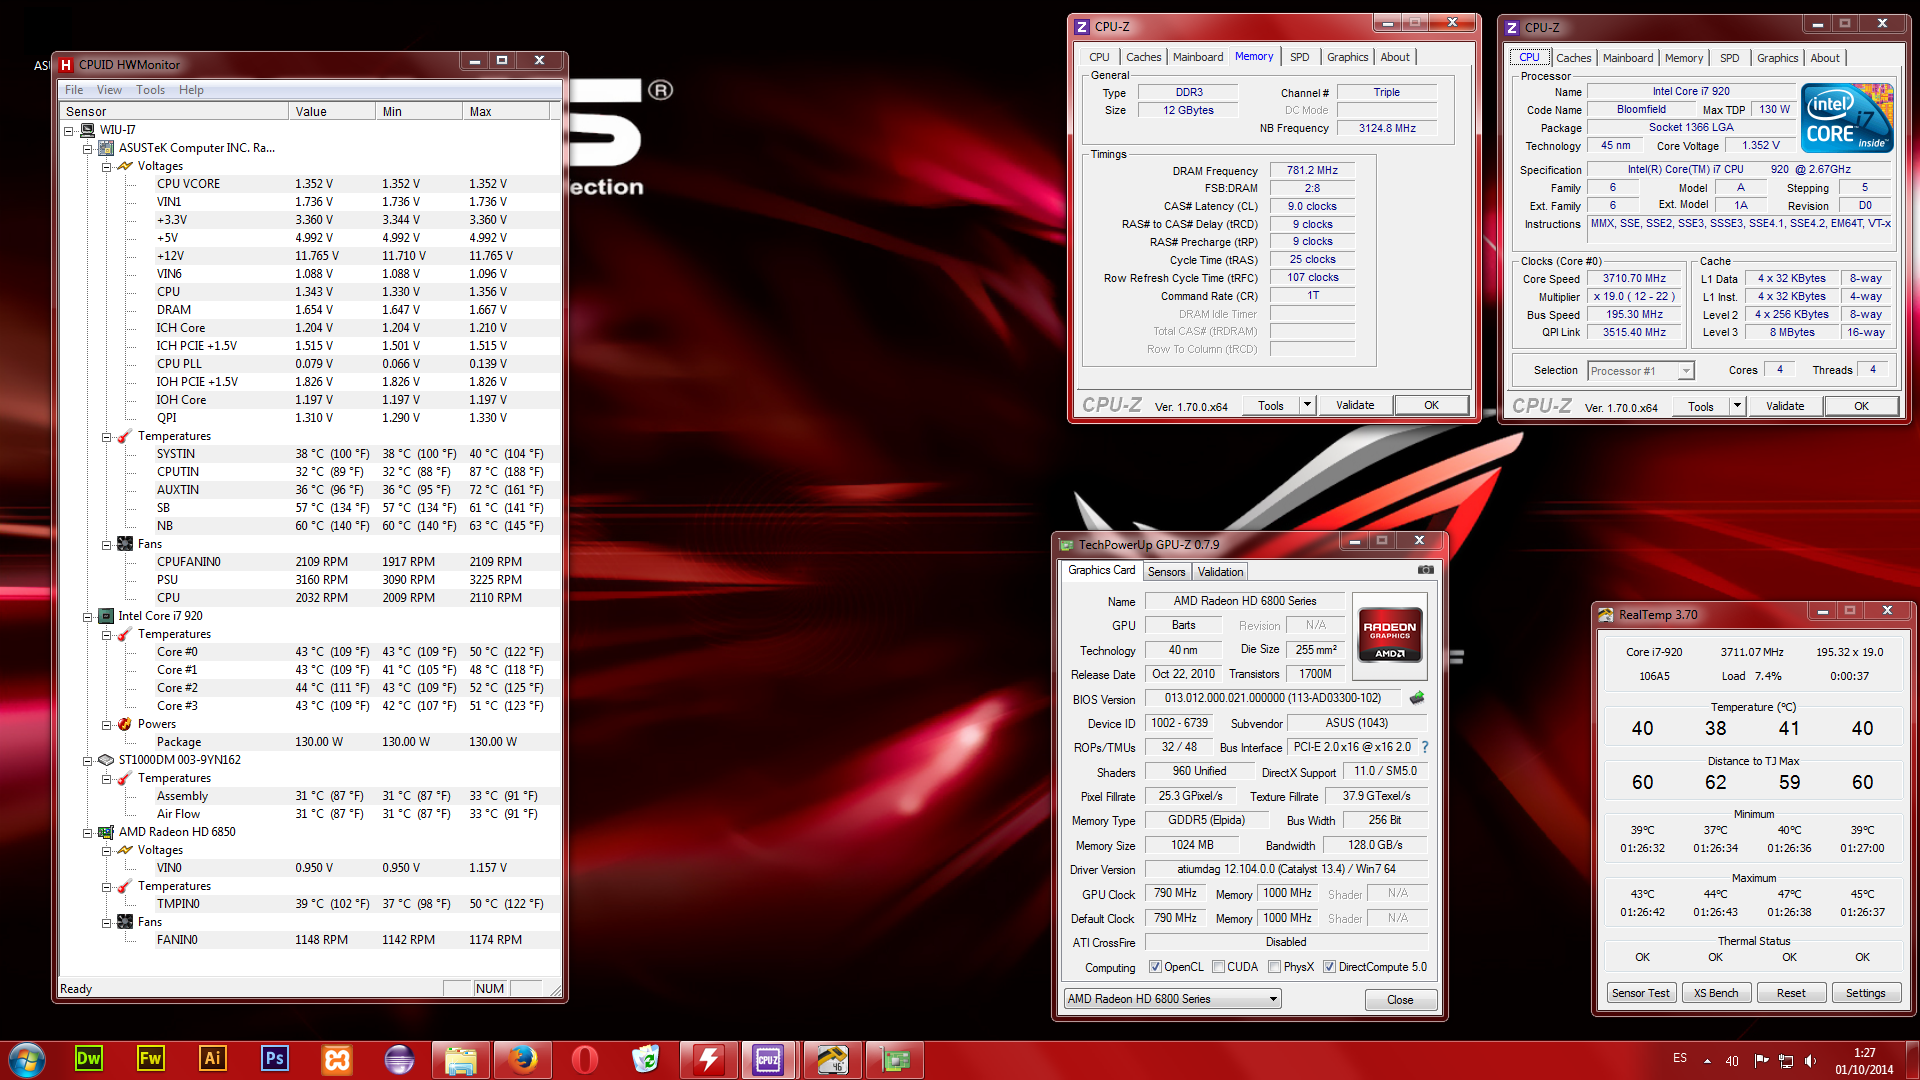The height and width of the screenshot is (1080, 1920).
Task: Open SPD tab in CPU-Z Memory window
Action: (1299, 57)
